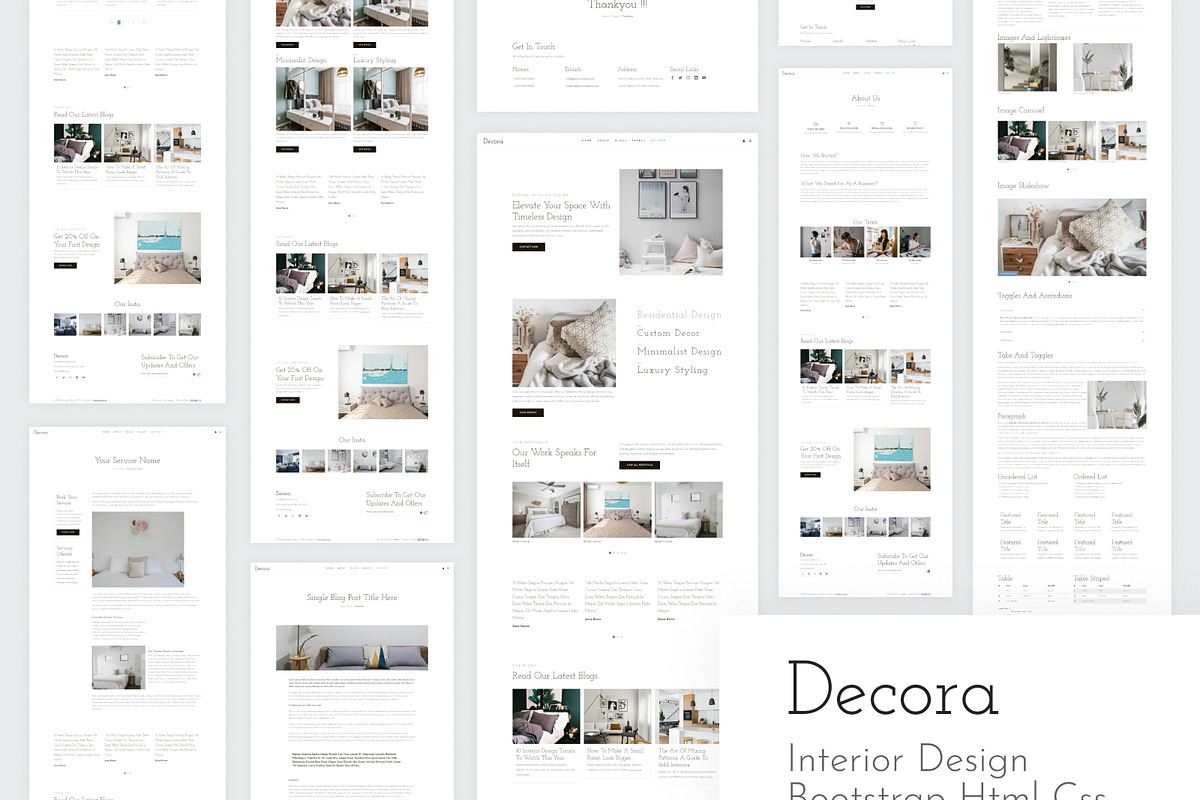Viewport: 1200px width, 800px height.
Task: Open 'How To Make A Small Room Look Bigger' on homepage
Action: (x=616, y=754)
